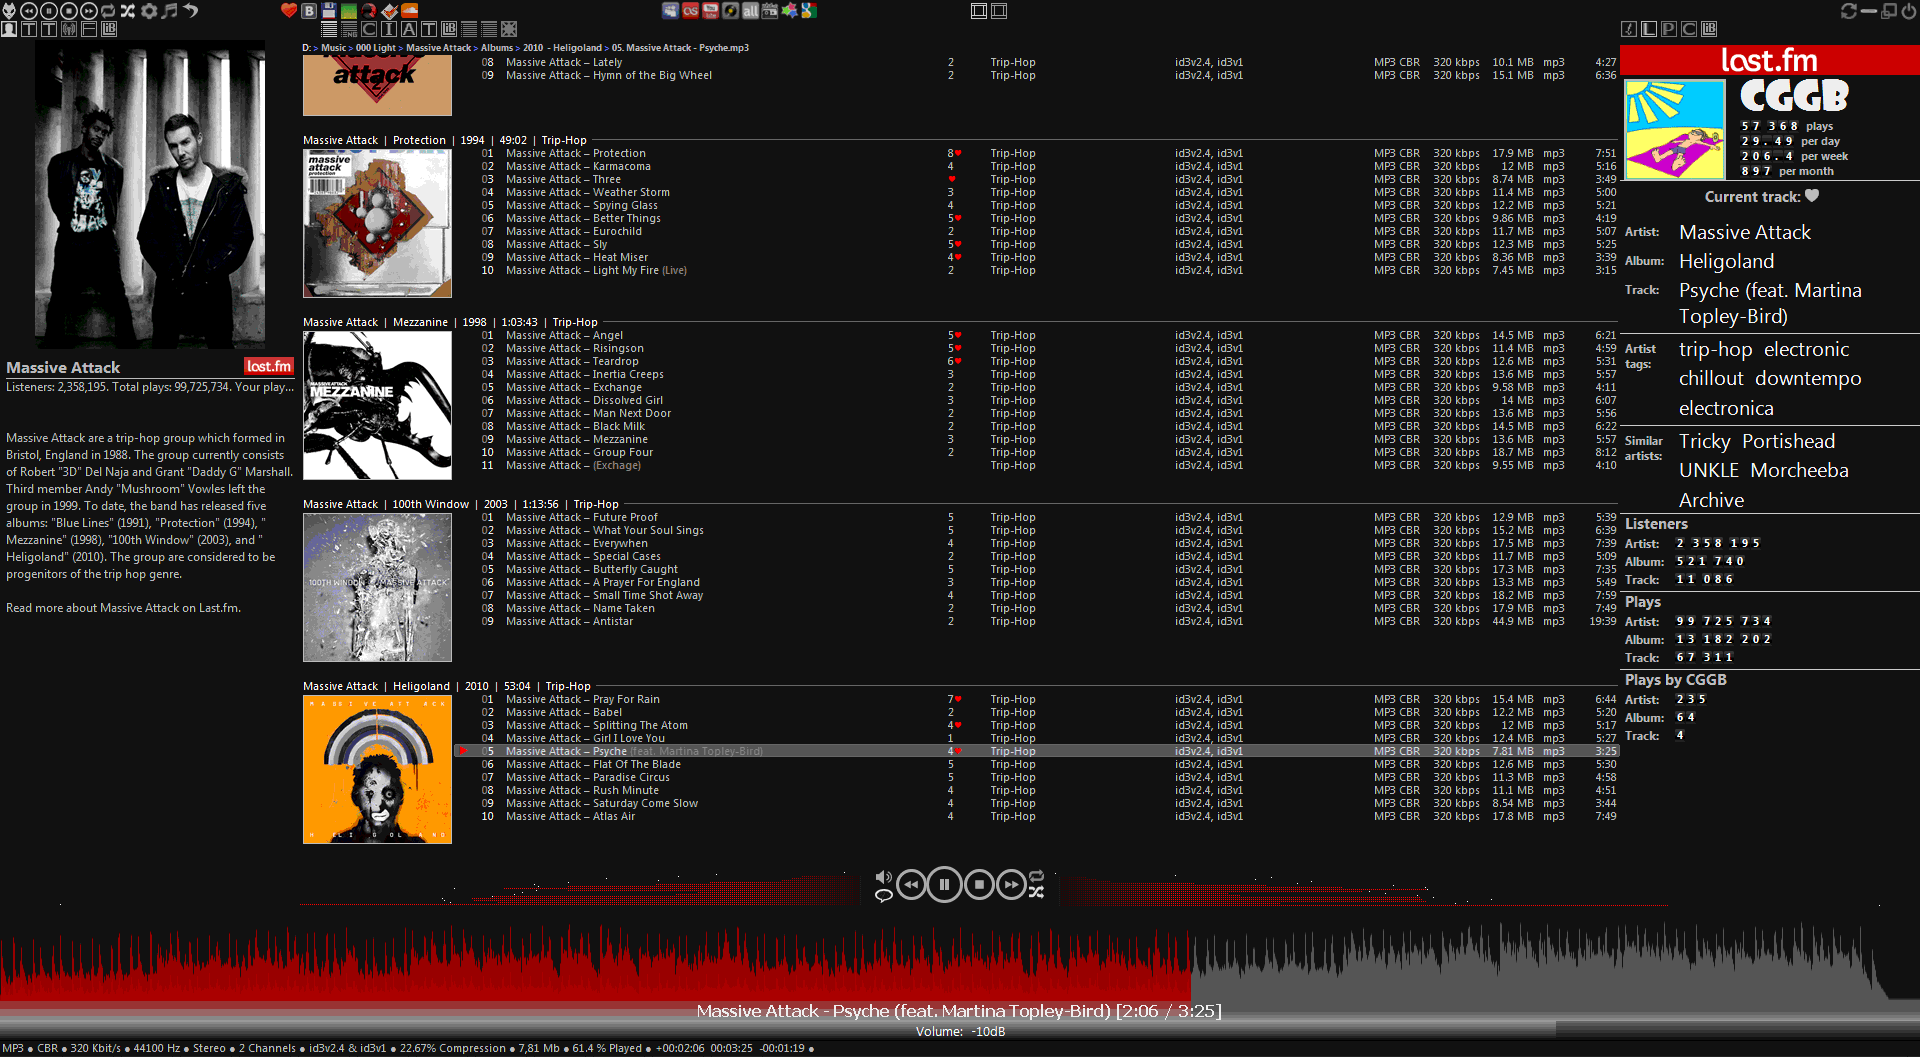
Task: Click the orange checkmark icon in top toolbar
Action: point(389,11)
